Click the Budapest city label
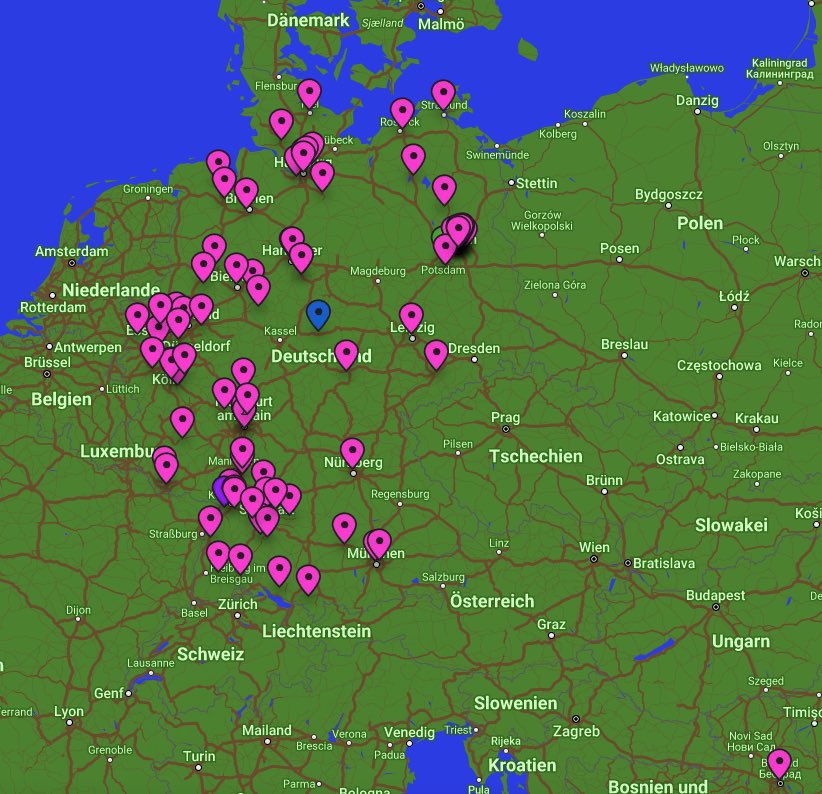822x794 pixels. 716,595
